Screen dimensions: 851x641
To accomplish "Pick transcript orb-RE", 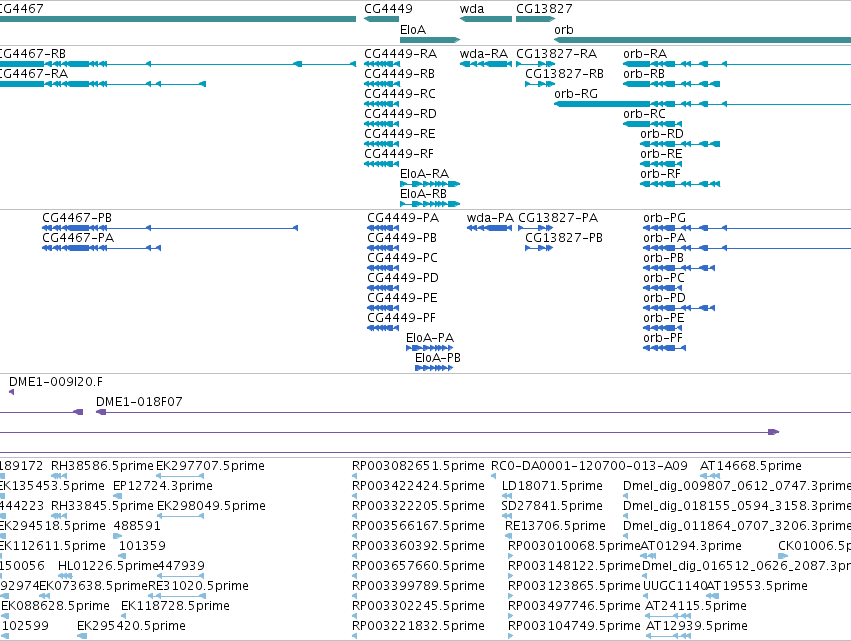I will coord(661,164).
